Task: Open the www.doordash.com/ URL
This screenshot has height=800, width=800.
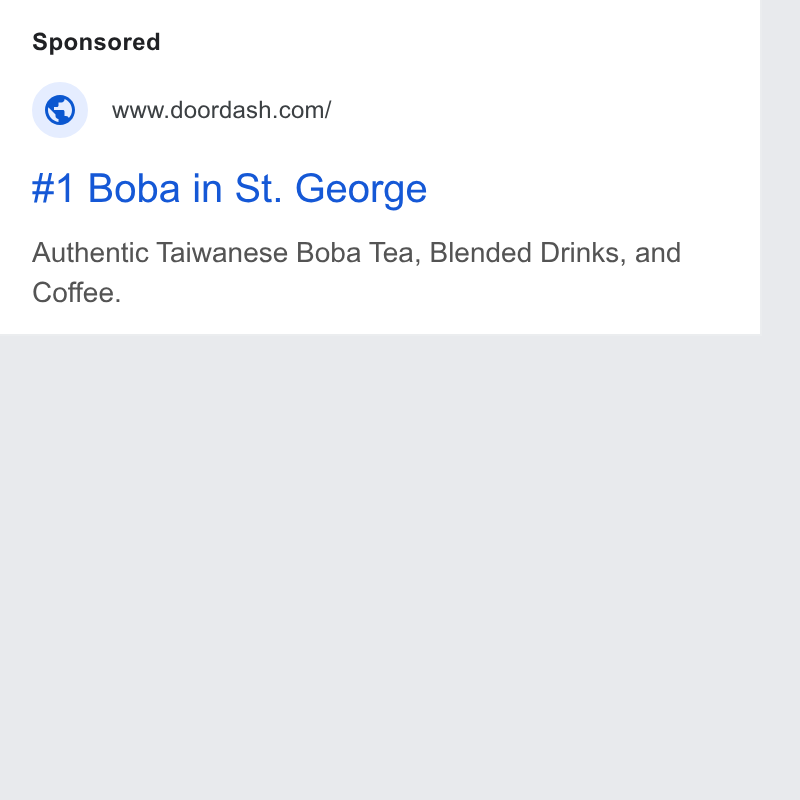Action: (221, 110)
